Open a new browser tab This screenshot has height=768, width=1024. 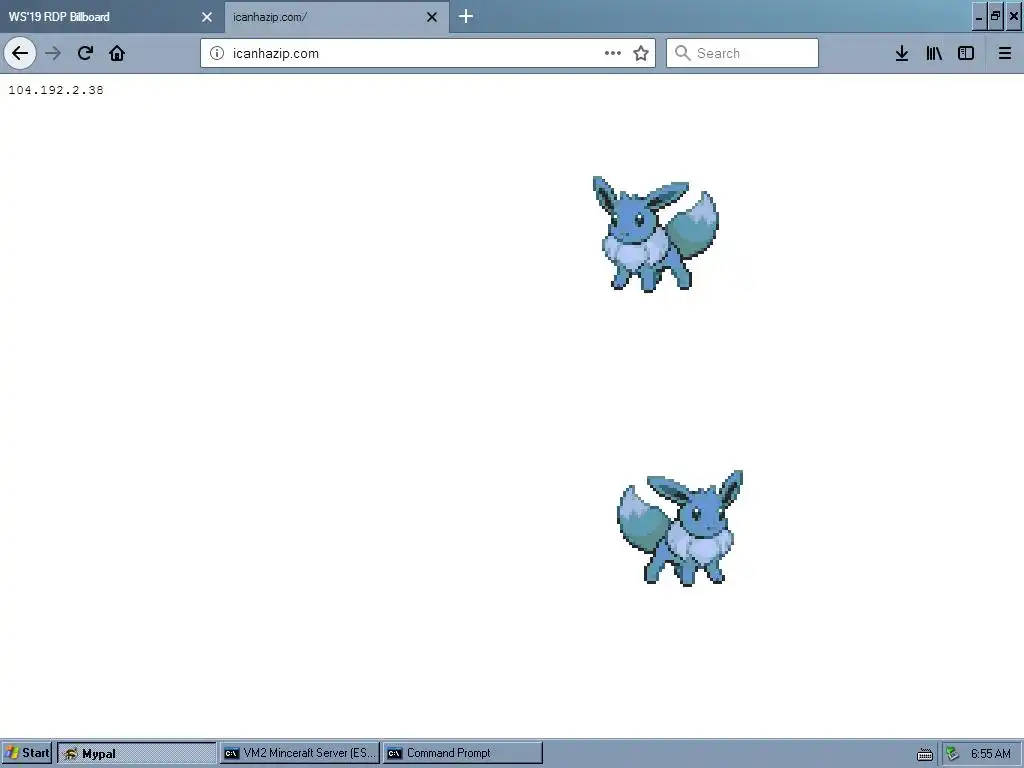click(x=466, y=16)
